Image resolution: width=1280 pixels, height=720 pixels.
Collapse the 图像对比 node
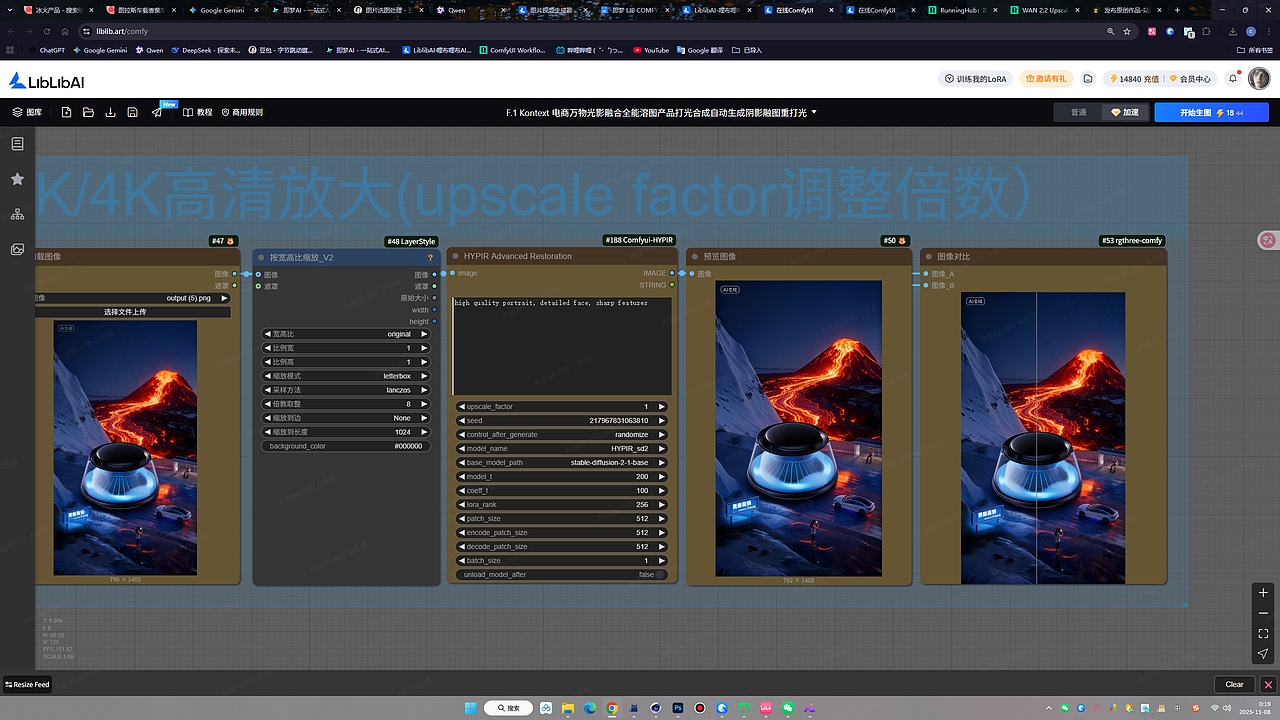[928, 256]
